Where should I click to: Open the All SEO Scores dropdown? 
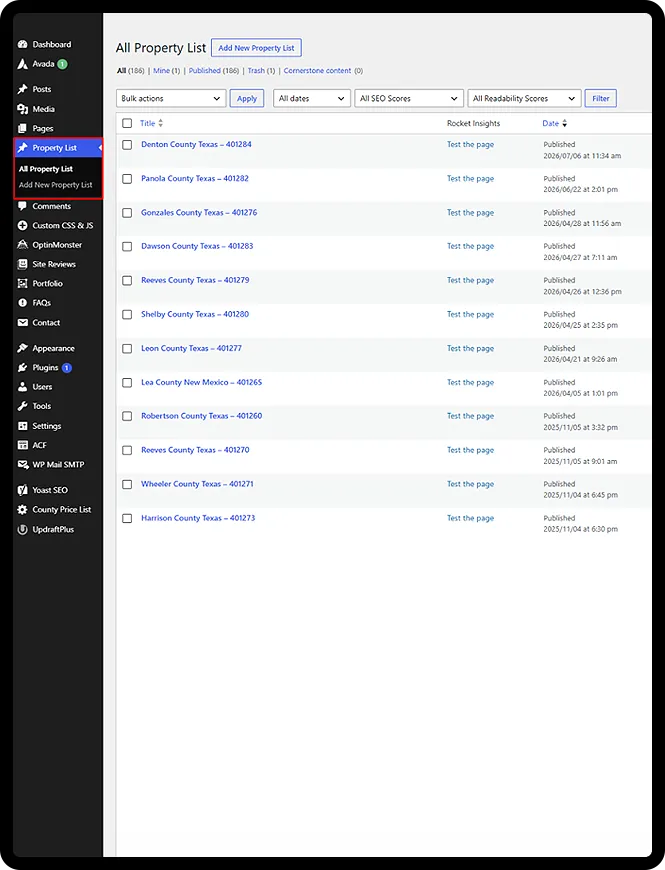[x=409, y=98]
